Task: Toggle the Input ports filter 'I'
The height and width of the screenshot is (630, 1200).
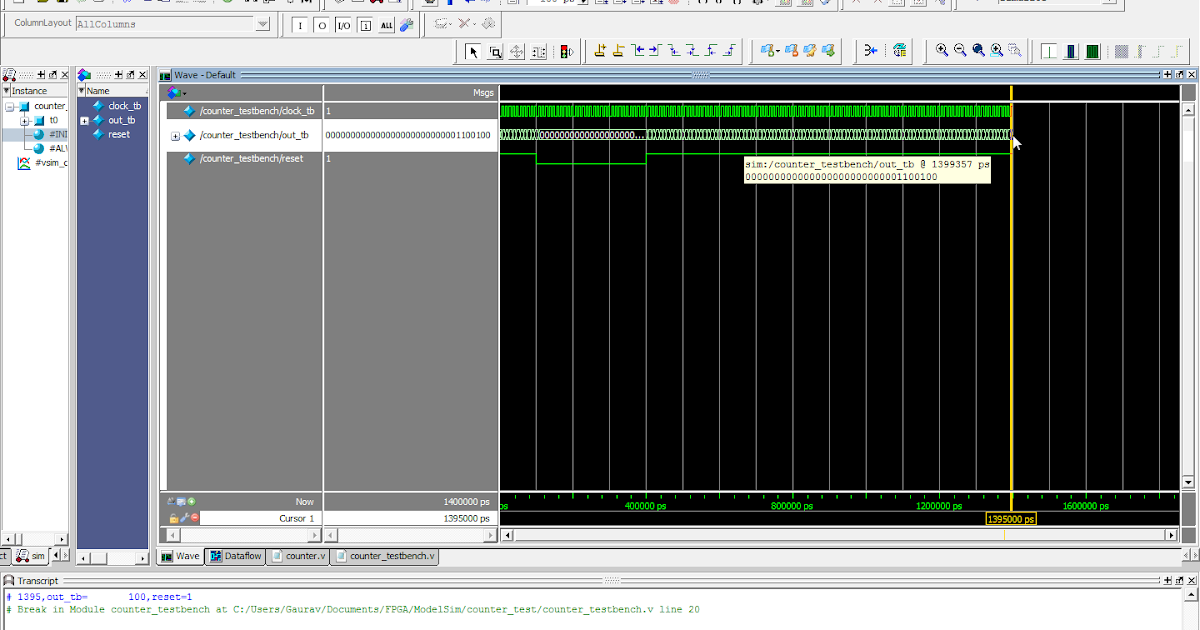Action: coord(300,25)
